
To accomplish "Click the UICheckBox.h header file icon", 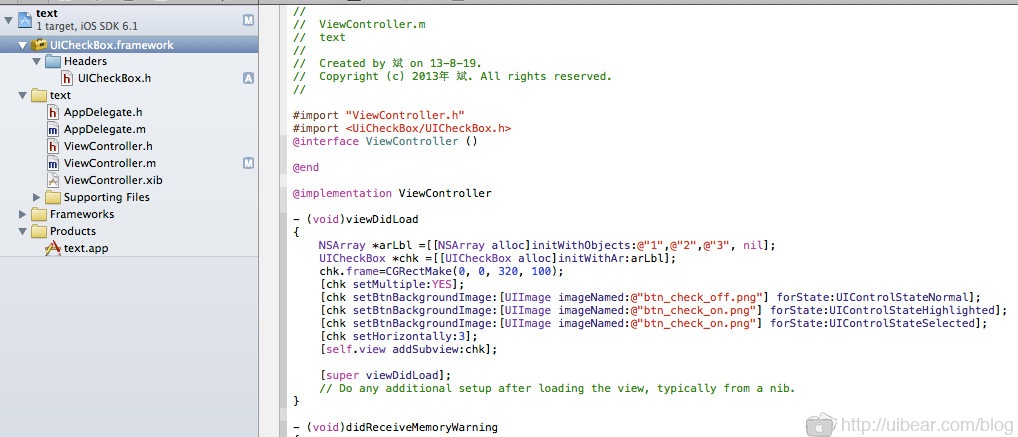I will 67,78.
